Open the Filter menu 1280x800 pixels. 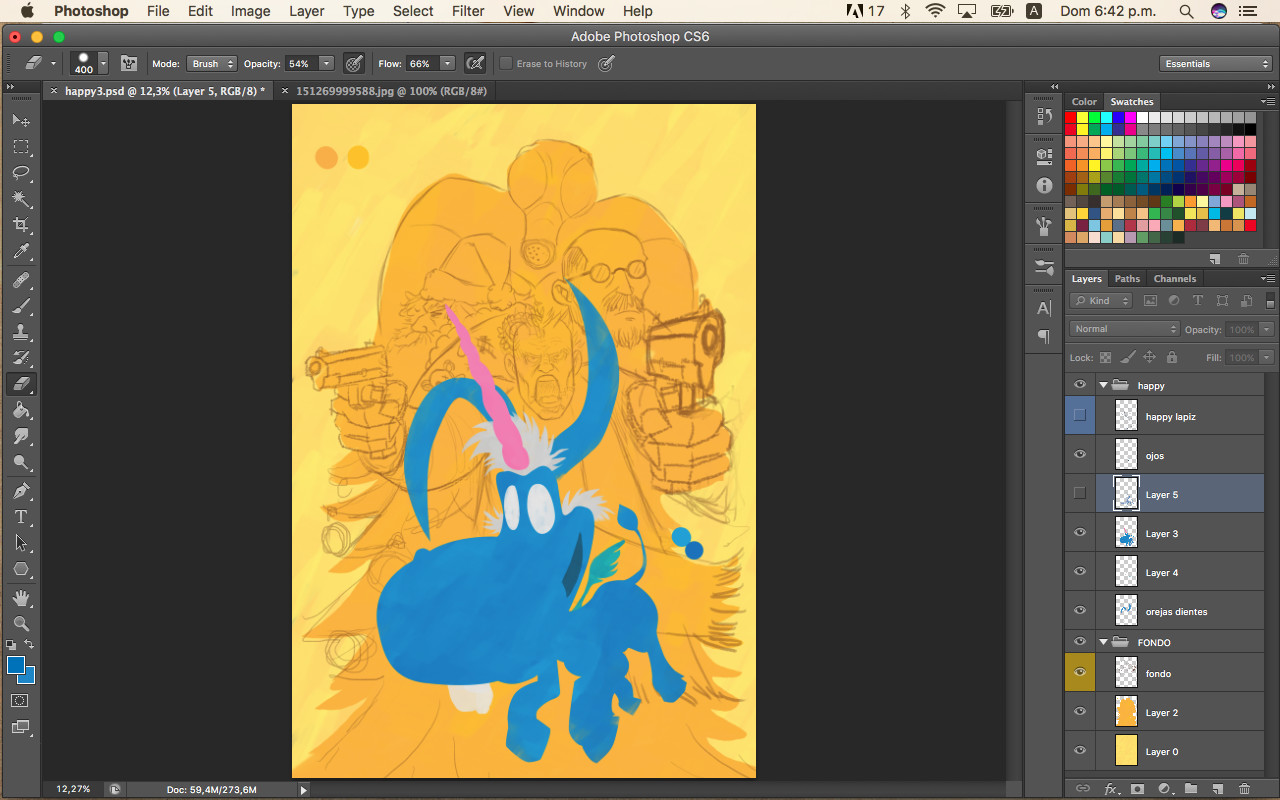468,11
